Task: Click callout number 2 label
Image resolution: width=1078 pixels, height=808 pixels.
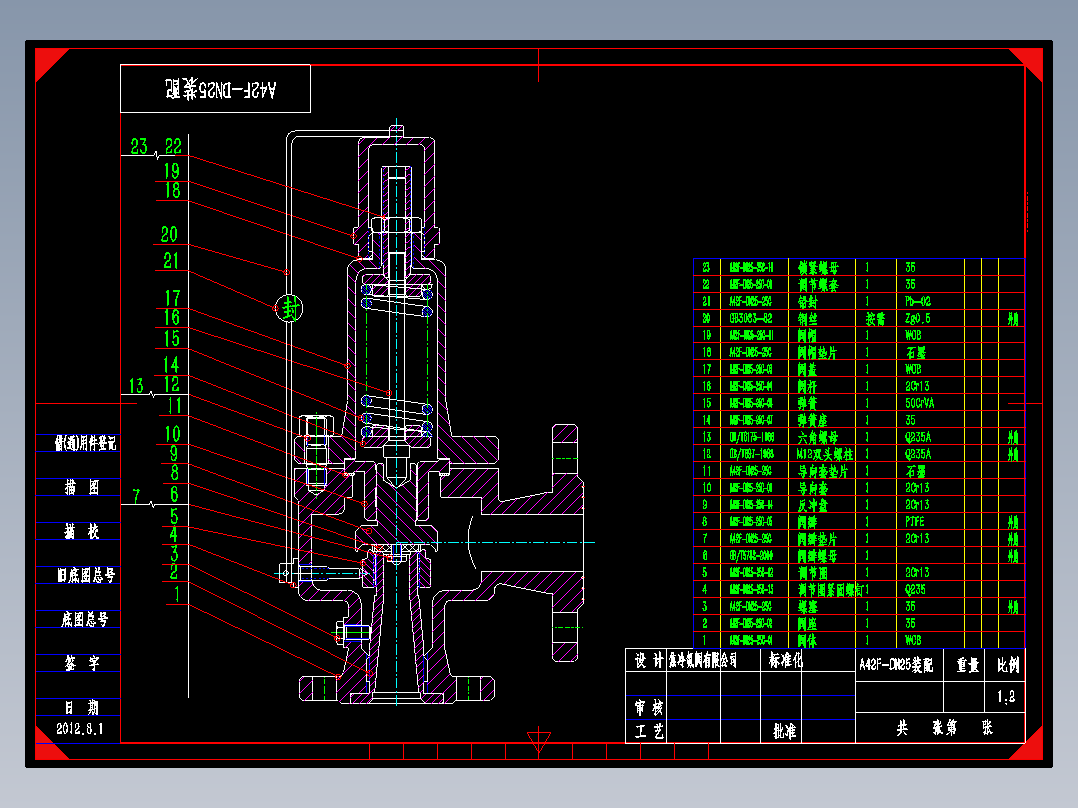Action: 174,571
